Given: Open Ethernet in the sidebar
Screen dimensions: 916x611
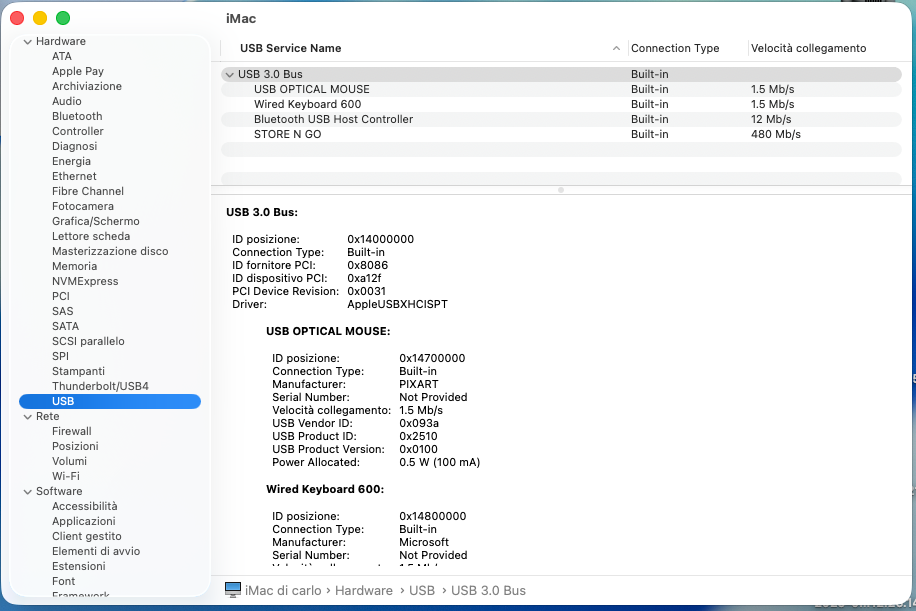Looking at the screenshot, I should point(74,176).
